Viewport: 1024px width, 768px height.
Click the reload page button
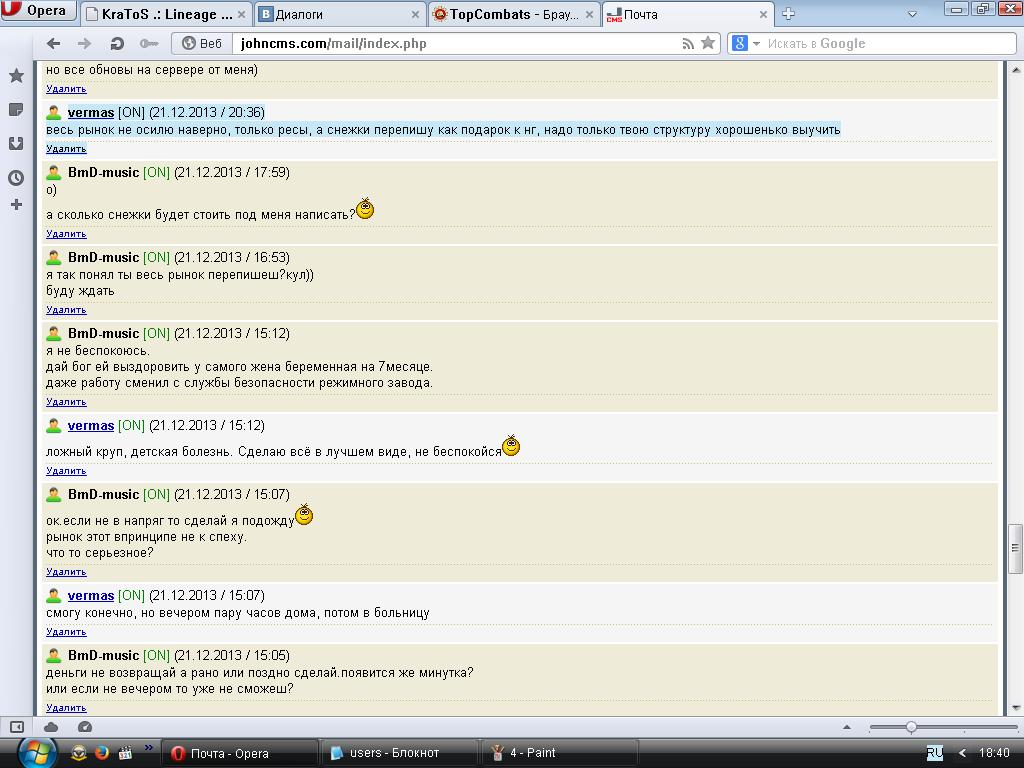tap(117, 43)
